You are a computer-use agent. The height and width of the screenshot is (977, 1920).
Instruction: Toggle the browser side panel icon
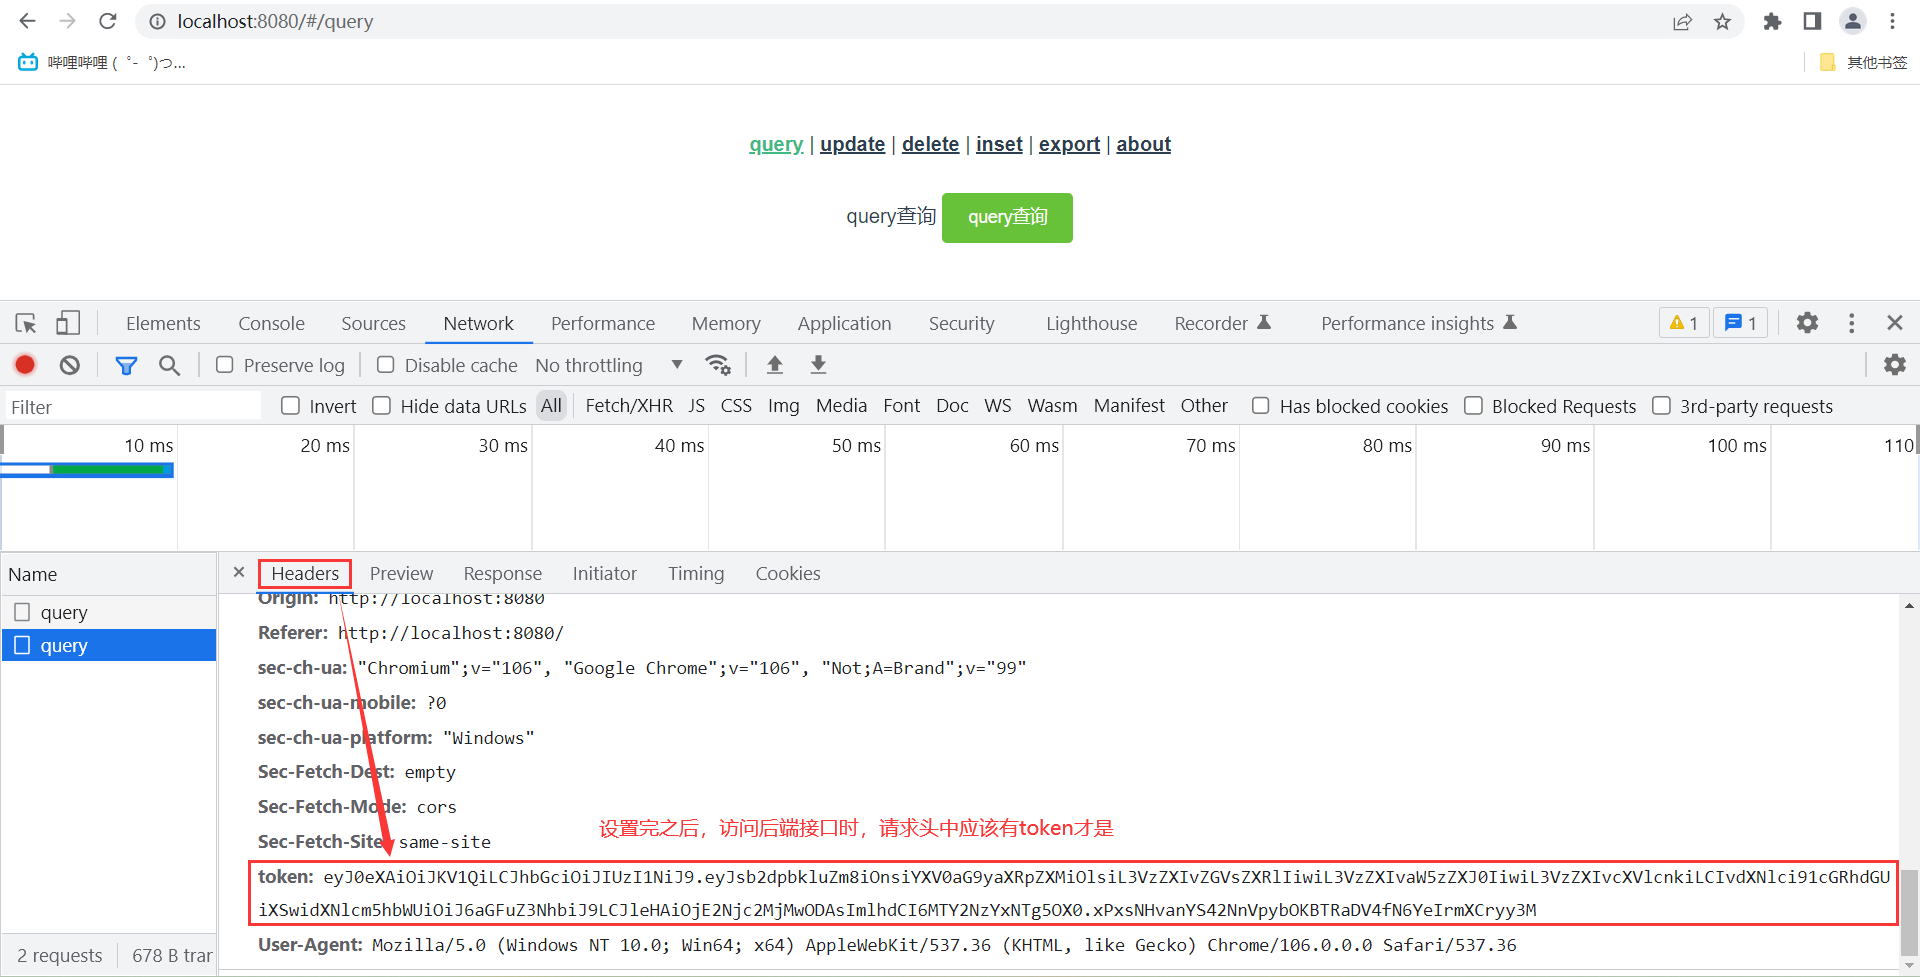click(x=1812, y=21)
